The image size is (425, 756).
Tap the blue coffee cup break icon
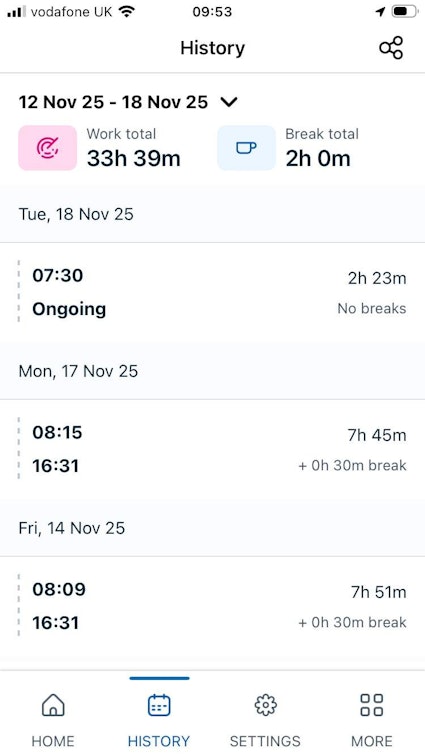coord(246,148)
